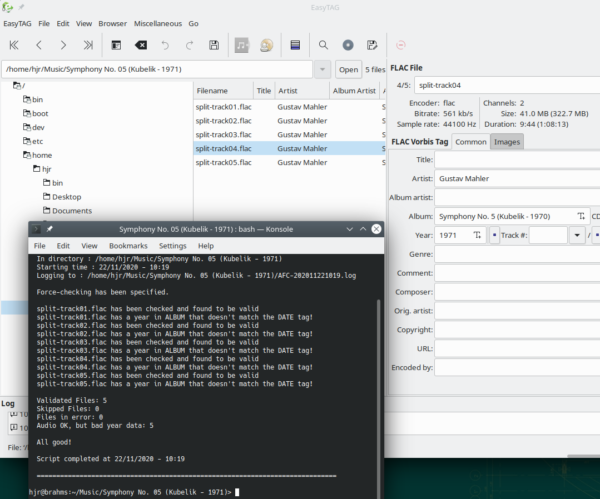Click the filename field split-track04

click(x=507, y=85)
